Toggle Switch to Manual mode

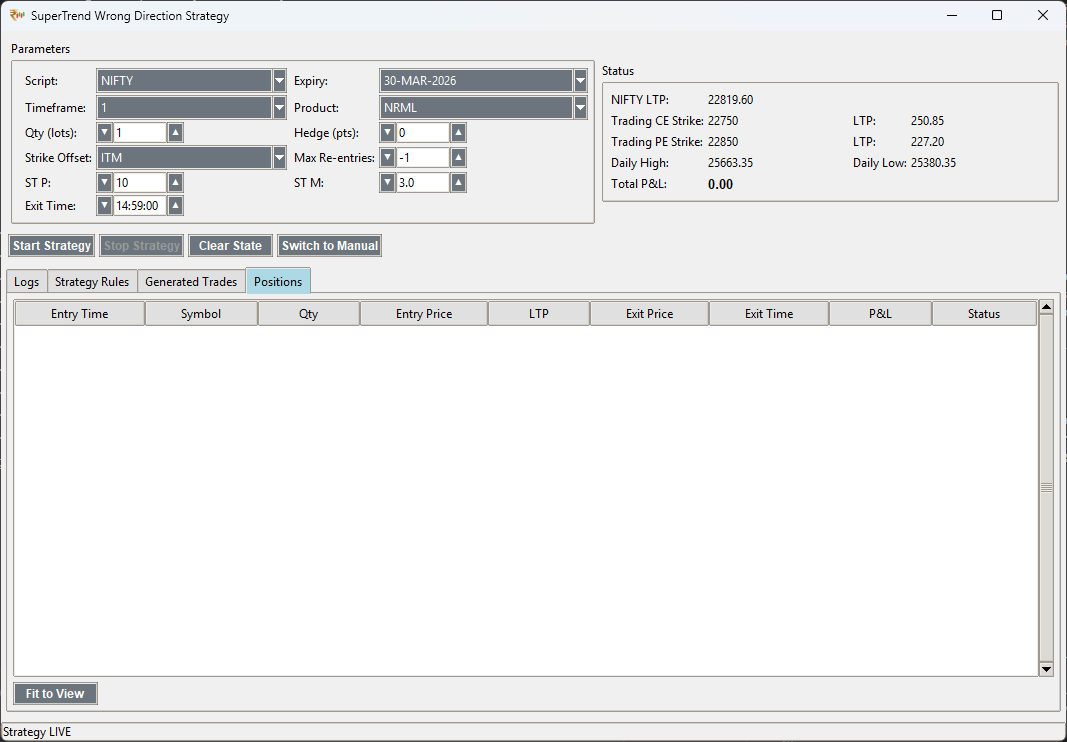[329, 246]
